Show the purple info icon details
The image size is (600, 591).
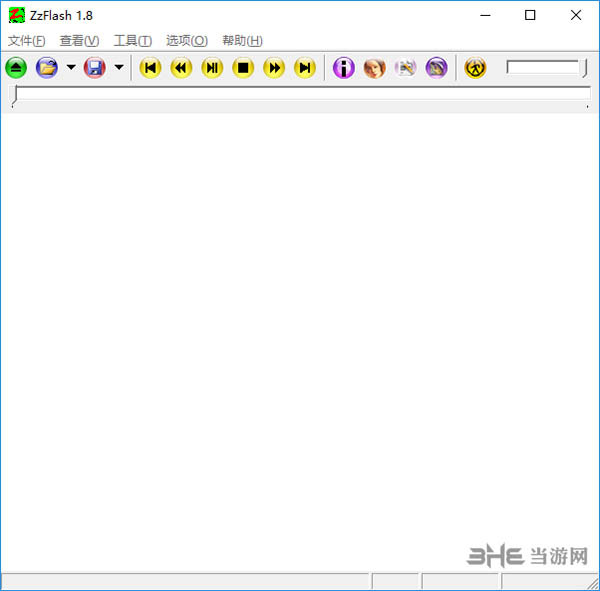(344, 68)
